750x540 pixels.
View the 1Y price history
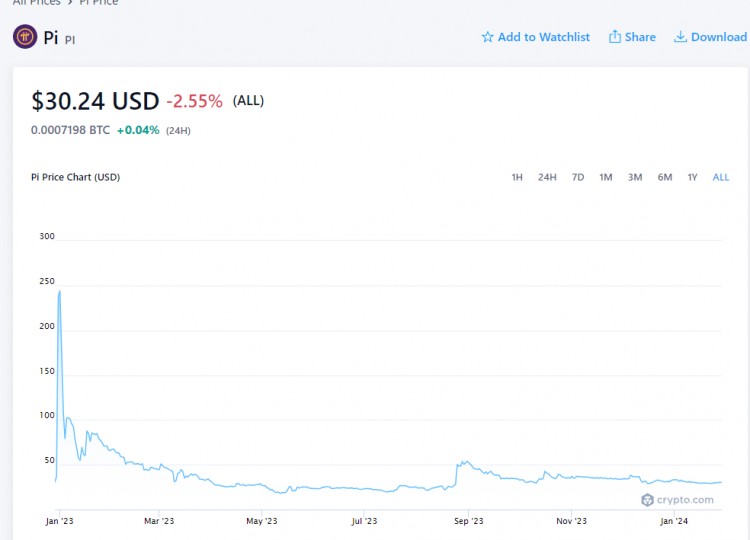(692, 177)
